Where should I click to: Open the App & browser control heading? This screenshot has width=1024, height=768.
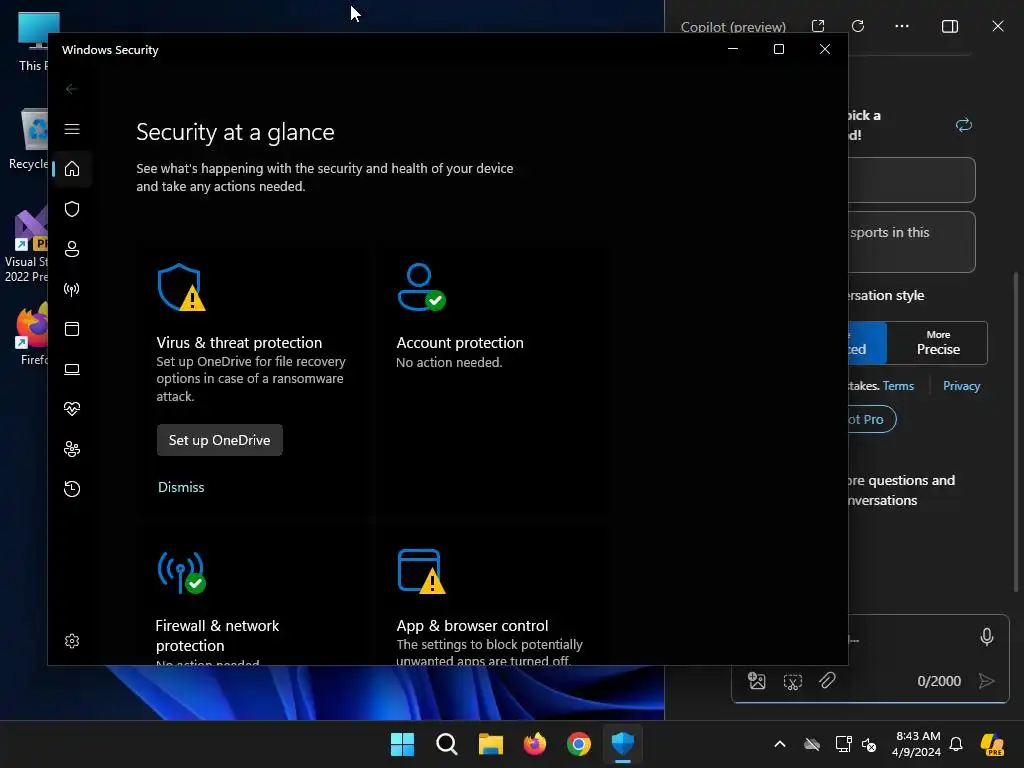point(472,626)
